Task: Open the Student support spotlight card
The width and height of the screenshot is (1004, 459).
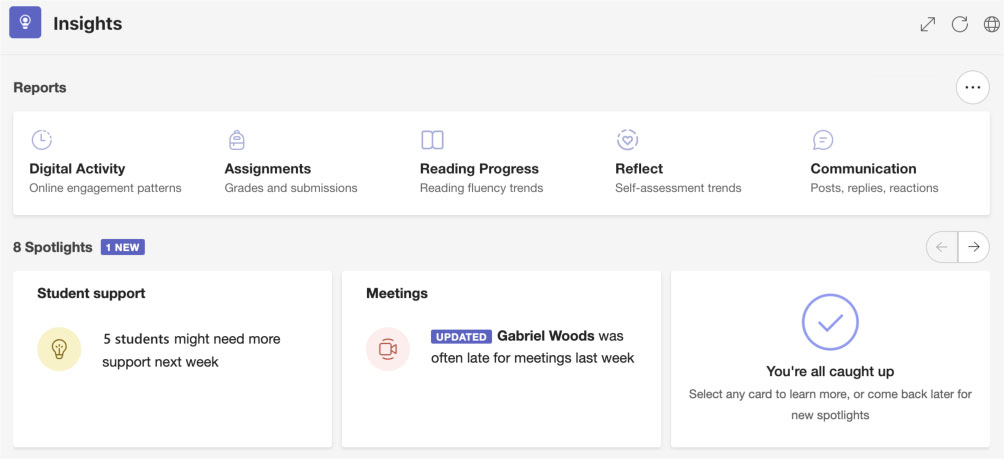Action: (x=171, y=358)
